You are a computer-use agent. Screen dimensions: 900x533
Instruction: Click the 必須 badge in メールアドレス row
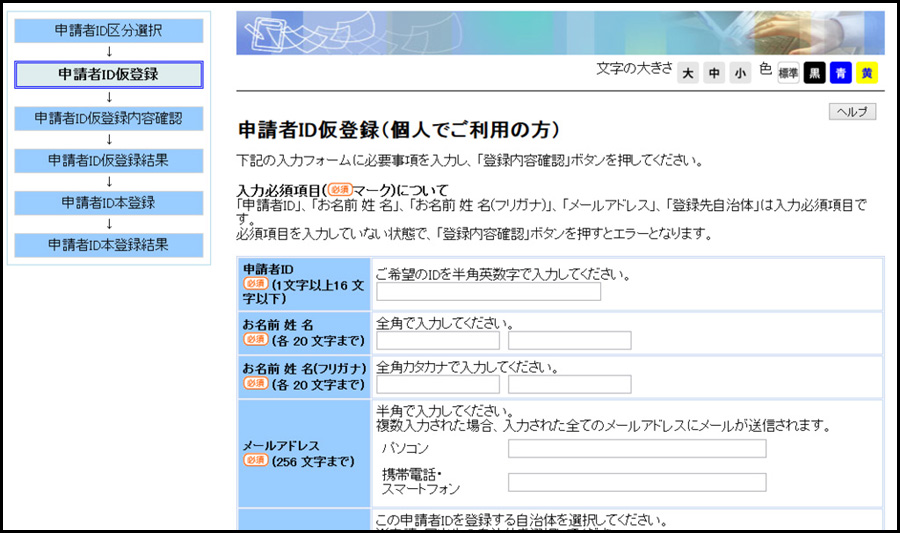point(255,460)
